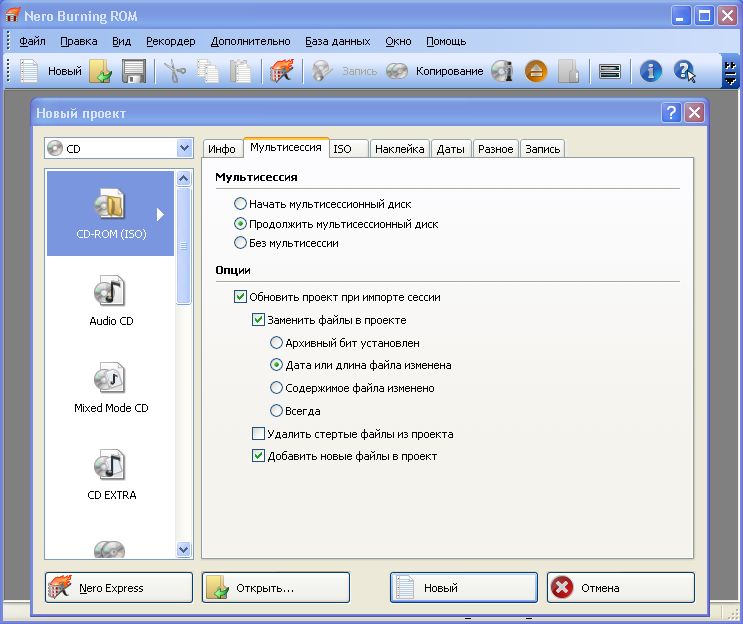This screenshot has height=624, width=743.
Task: Click the grayed cover designer toolbar icon
Action: click(x=569, y=72)
